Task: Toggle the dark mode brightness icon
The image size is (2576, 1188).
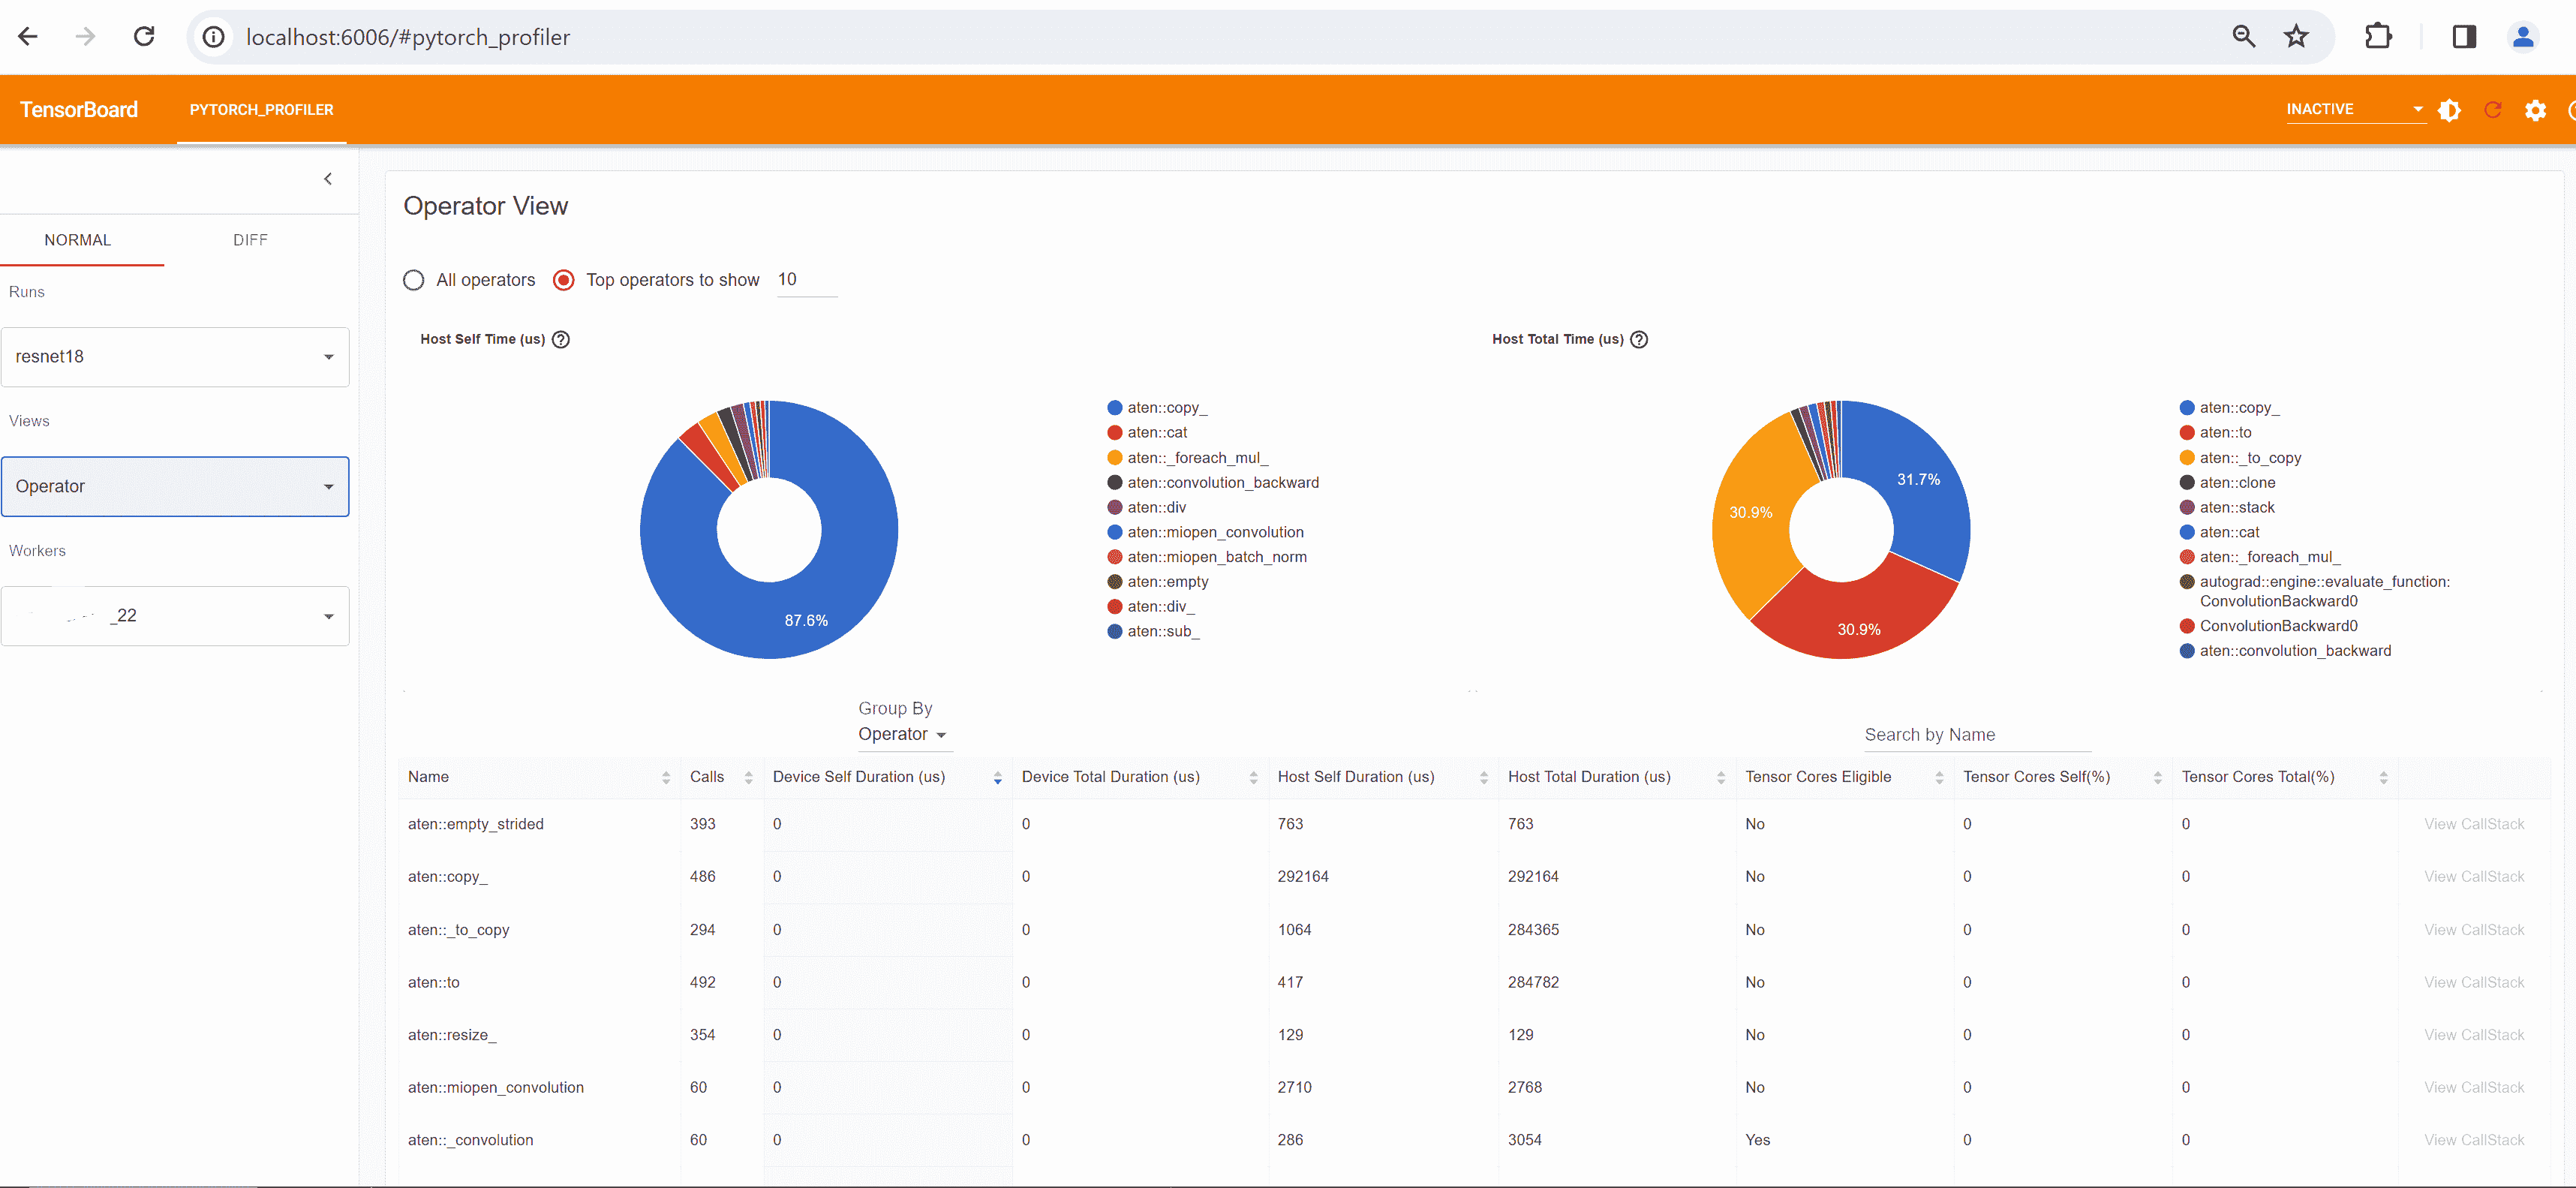Action: (x=2449, y=110)
